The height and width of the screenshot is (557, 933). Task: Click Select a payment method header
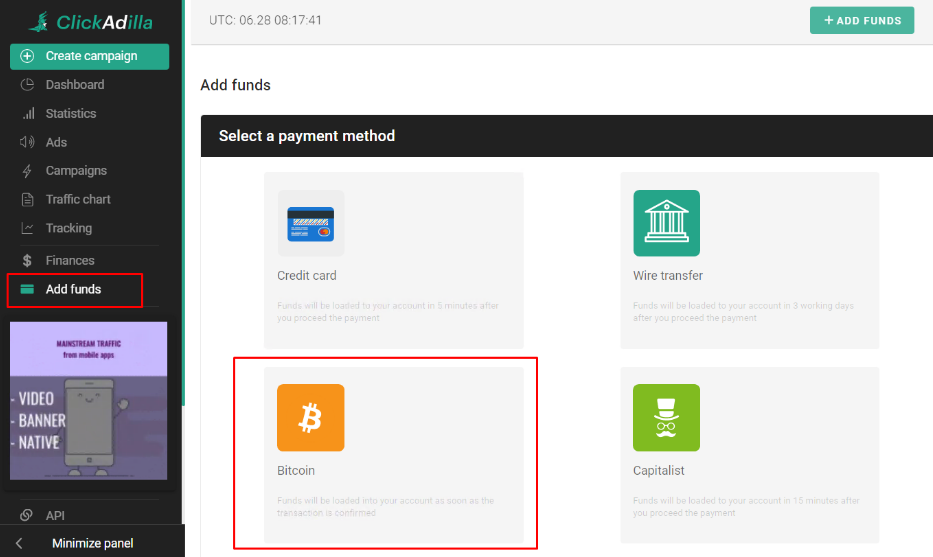(307, 136)
